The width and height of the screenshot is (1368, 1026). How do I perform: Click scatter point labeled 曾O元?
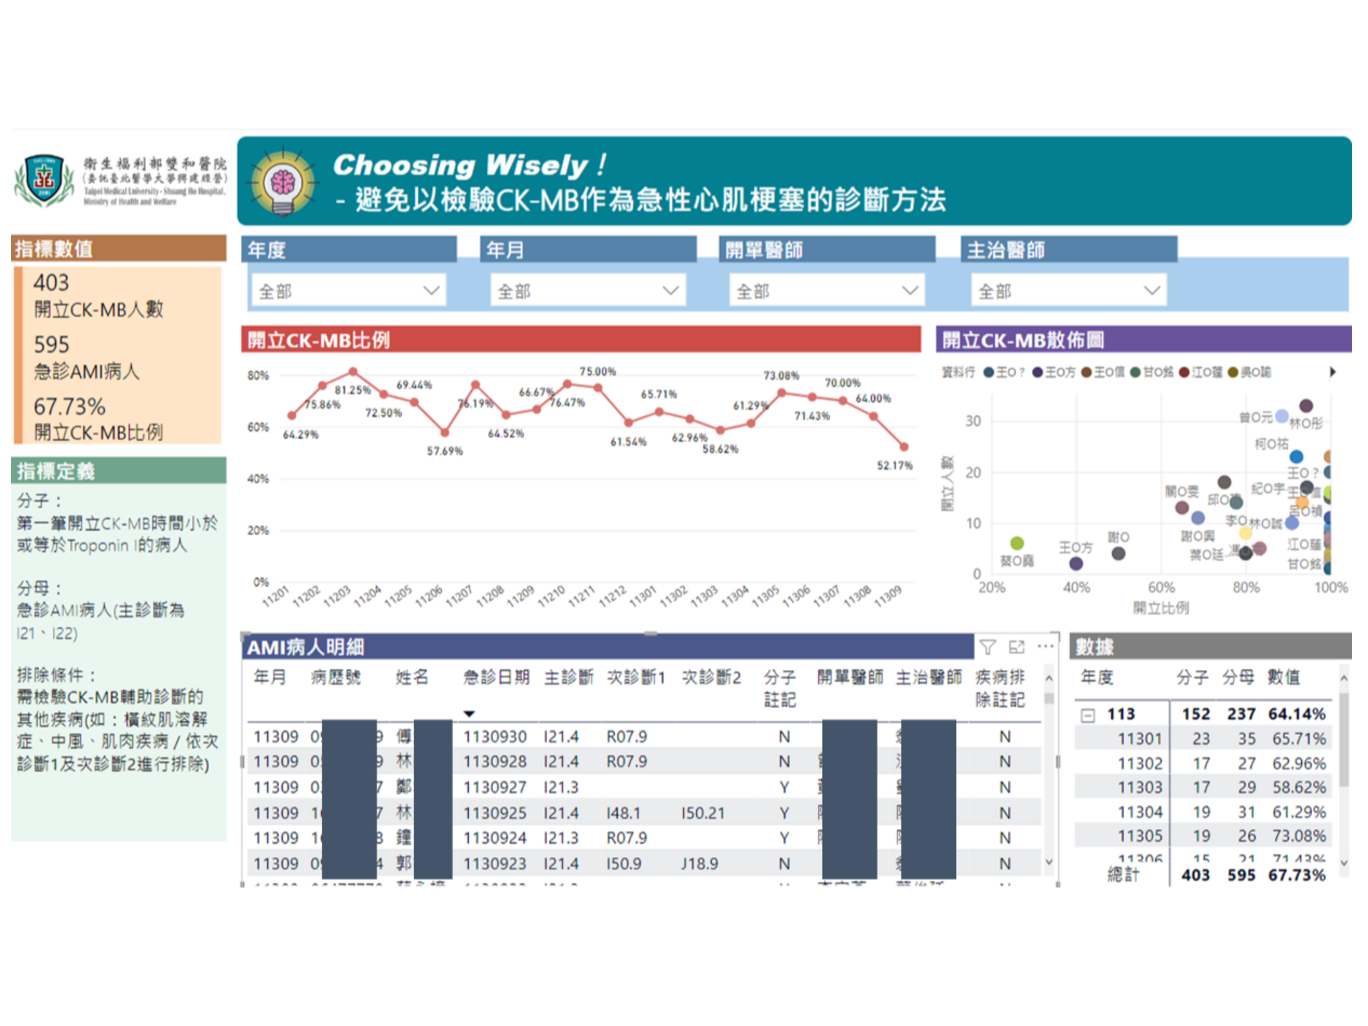1282,416
